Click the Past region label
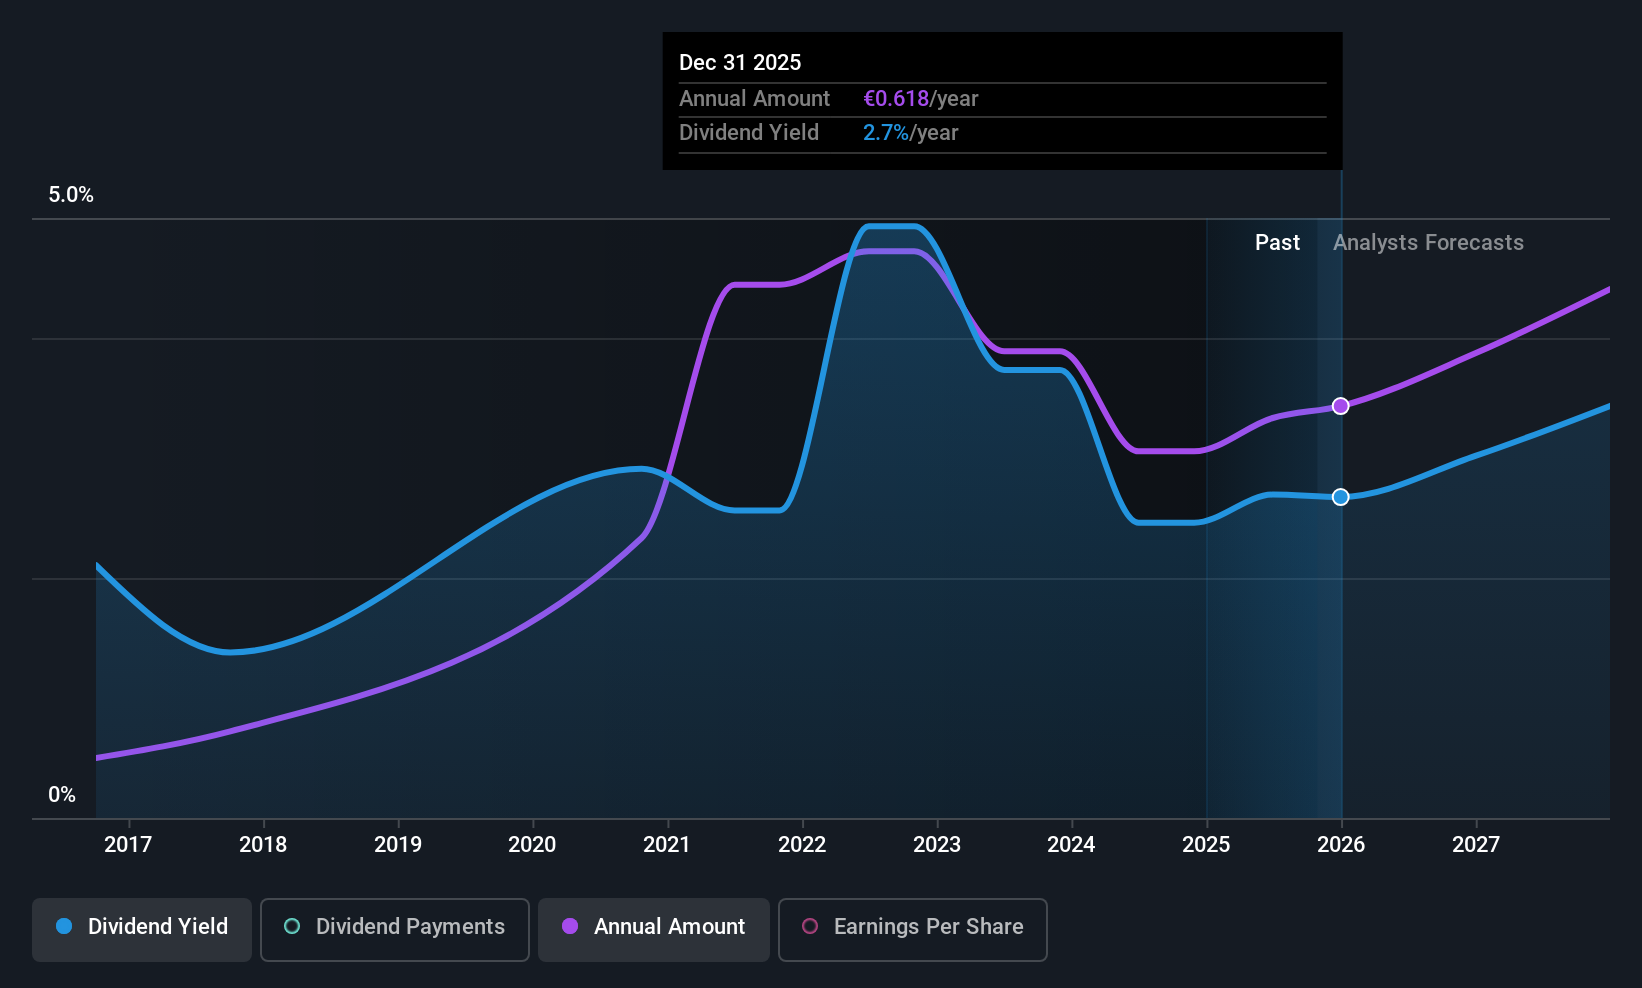This screenshot has width=1642, height=988. pyautogui.click(x=1277, y=243)
